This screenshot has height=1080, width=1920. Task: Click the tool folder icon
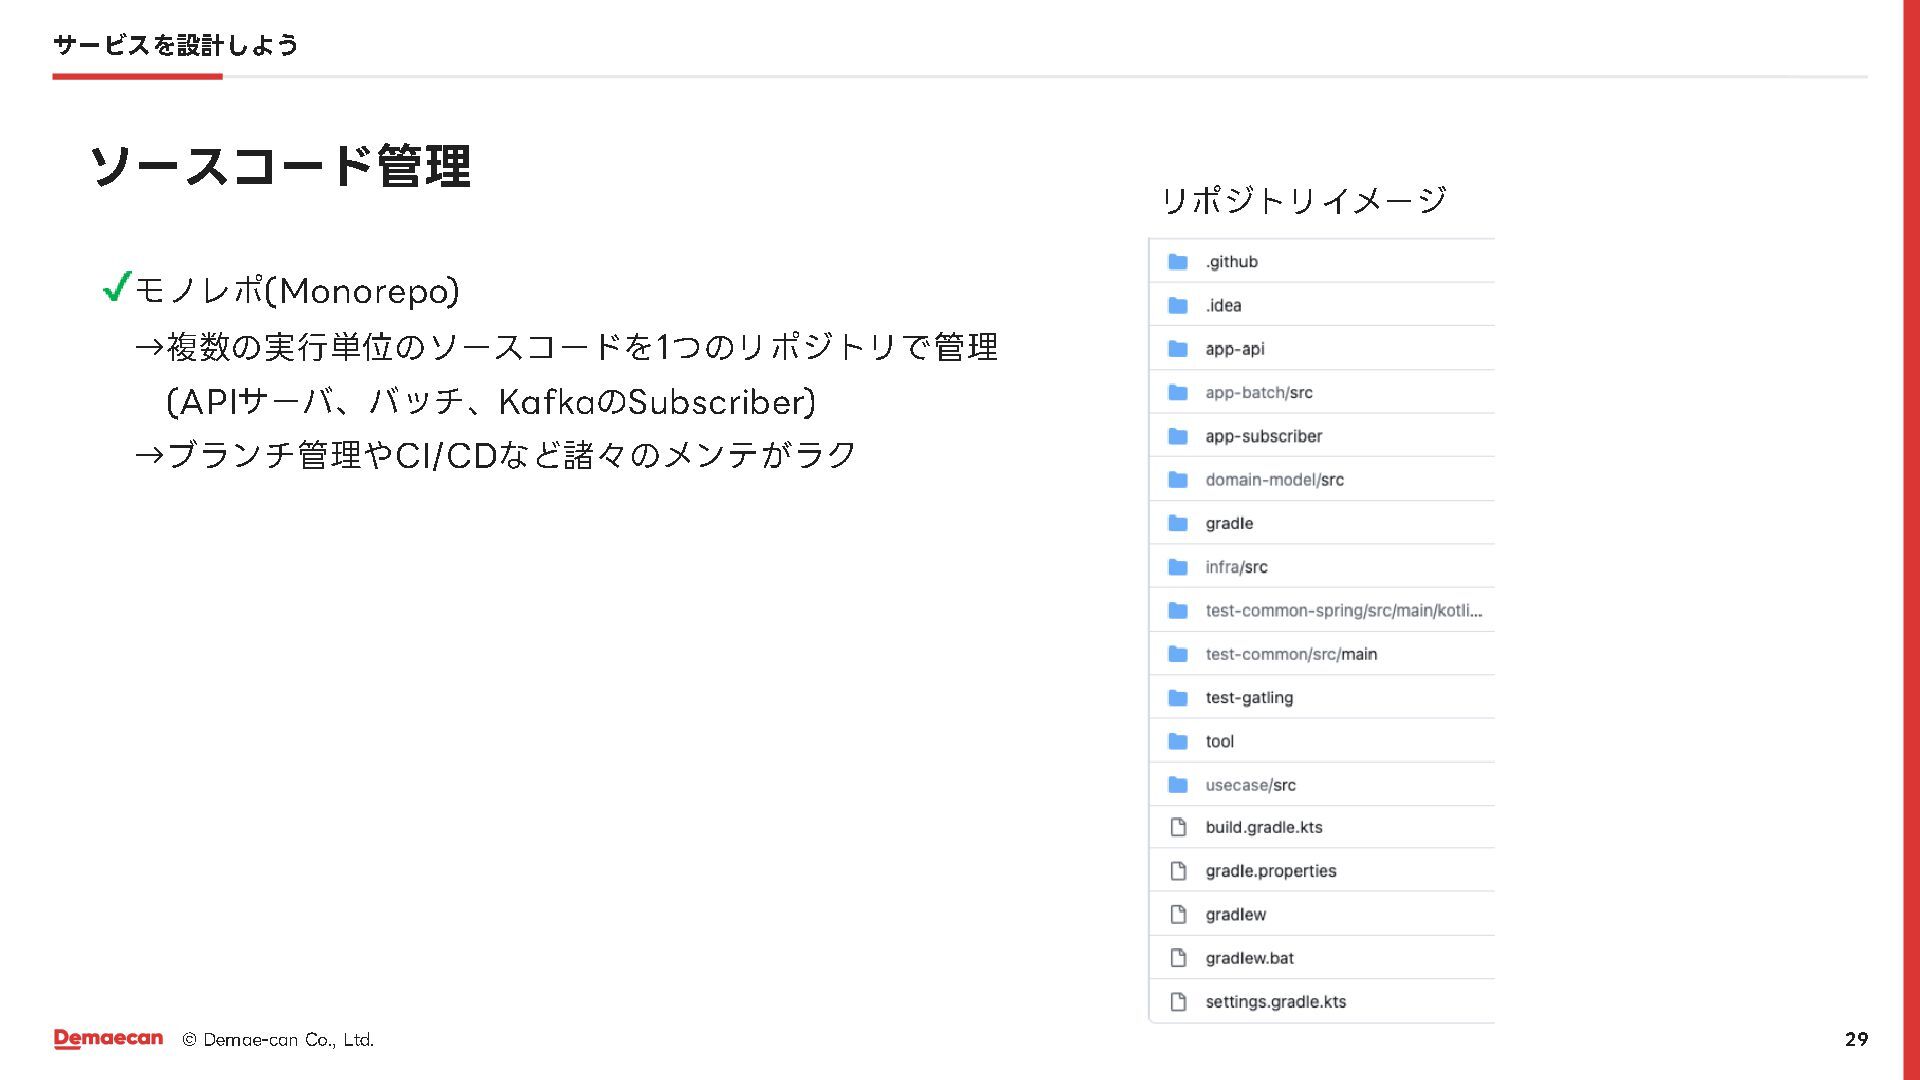coord(1178,742)
